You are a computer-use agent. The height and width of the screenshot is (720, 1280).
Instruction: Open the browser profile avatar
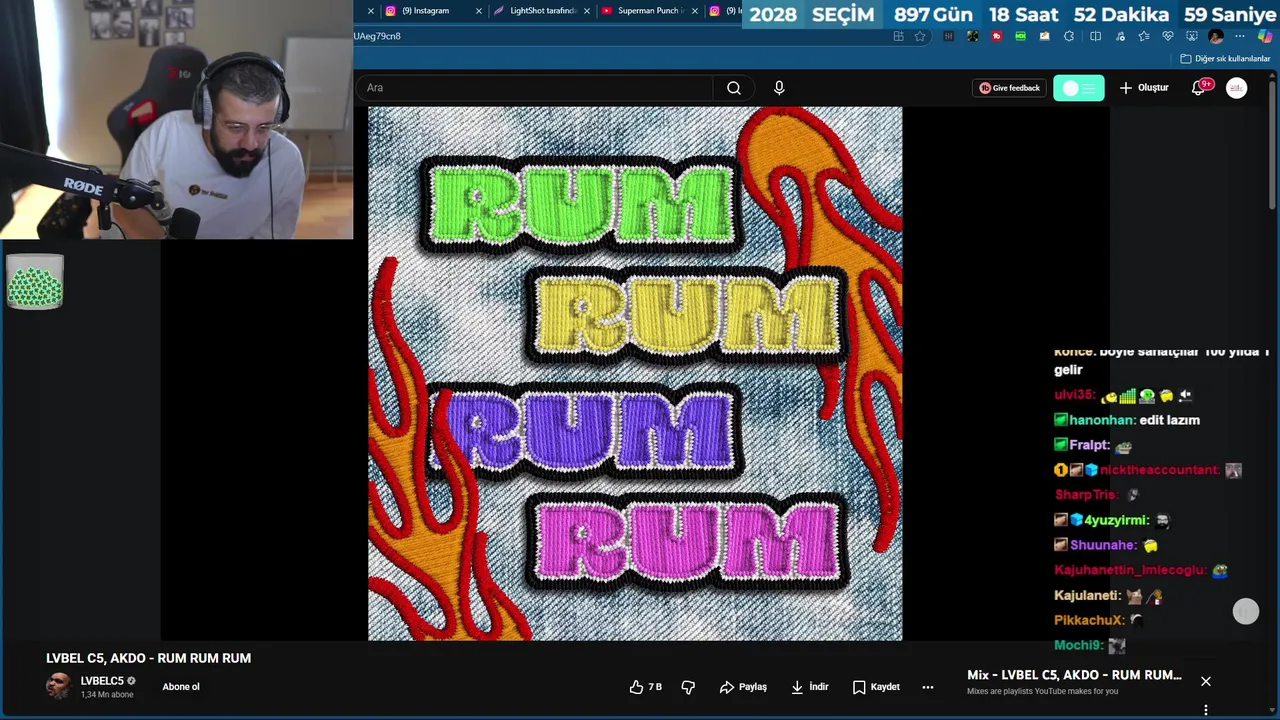(x=1216, y=36)
